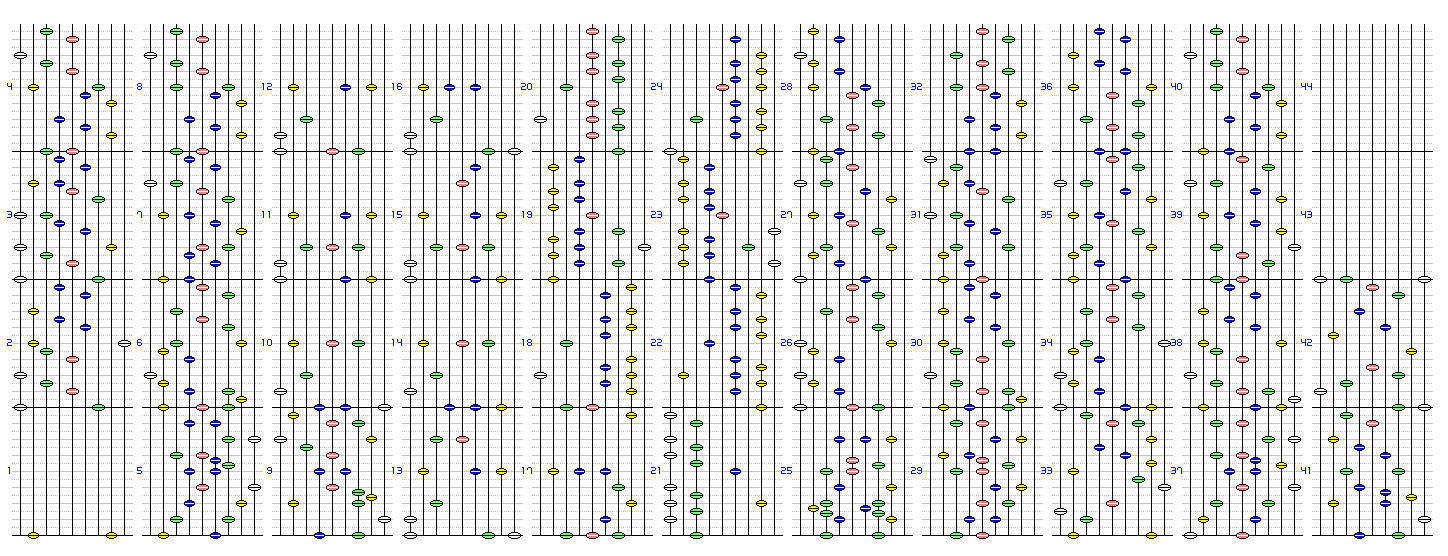Go to the measure 27 label
This screenshot has width=1448, height=556.
786,215
